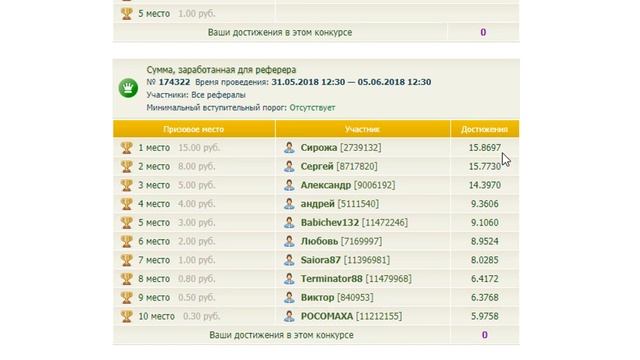Open the profile of Saiora87
640x360 pixels.
tap(321, 260)
